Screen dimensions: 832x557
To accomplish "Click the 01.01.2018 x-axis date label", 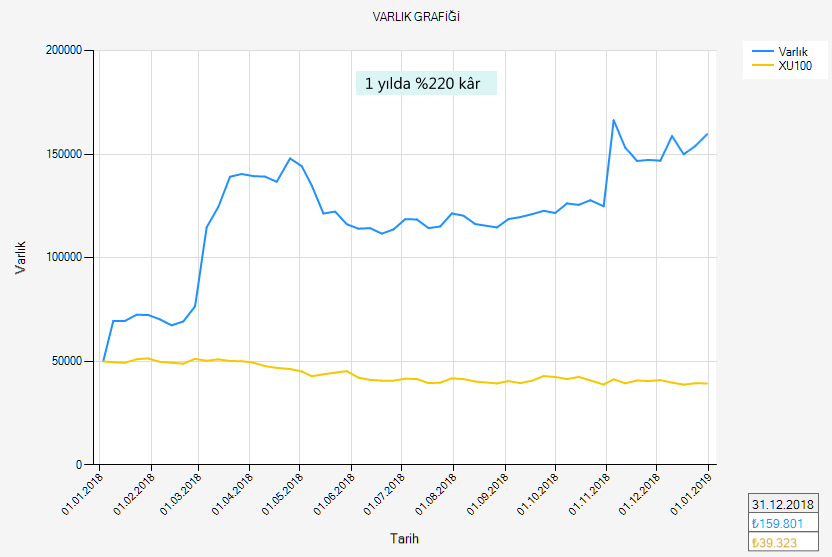I will [83, 493].
